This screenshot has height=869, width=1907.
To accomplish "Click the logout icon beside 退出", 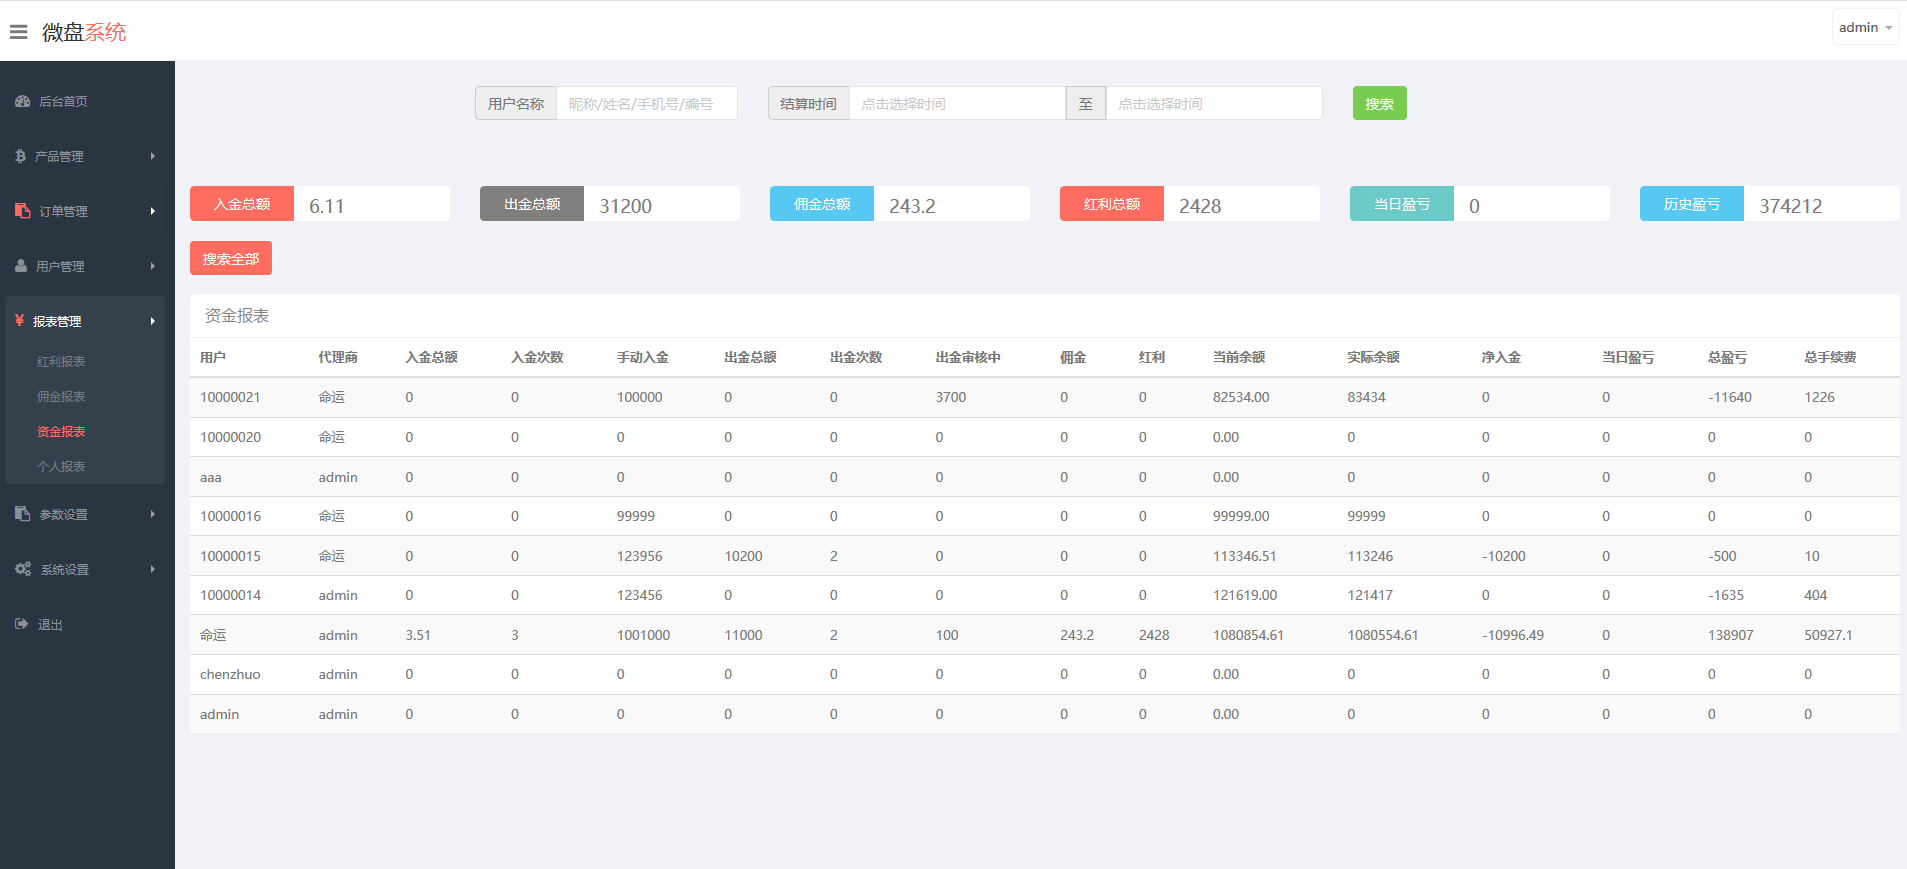I will tap(21, 624).
